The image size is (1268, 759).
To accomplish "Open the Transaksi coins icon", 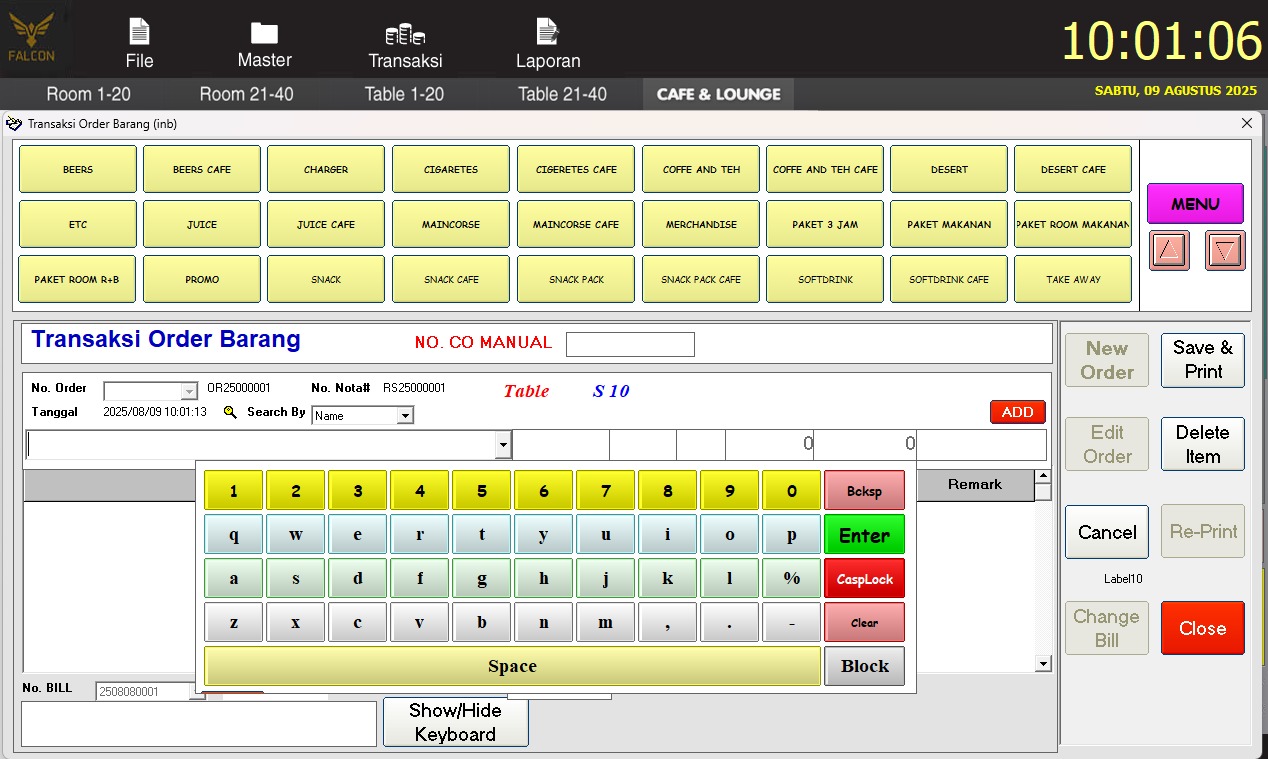I will [x=405, y=33].
